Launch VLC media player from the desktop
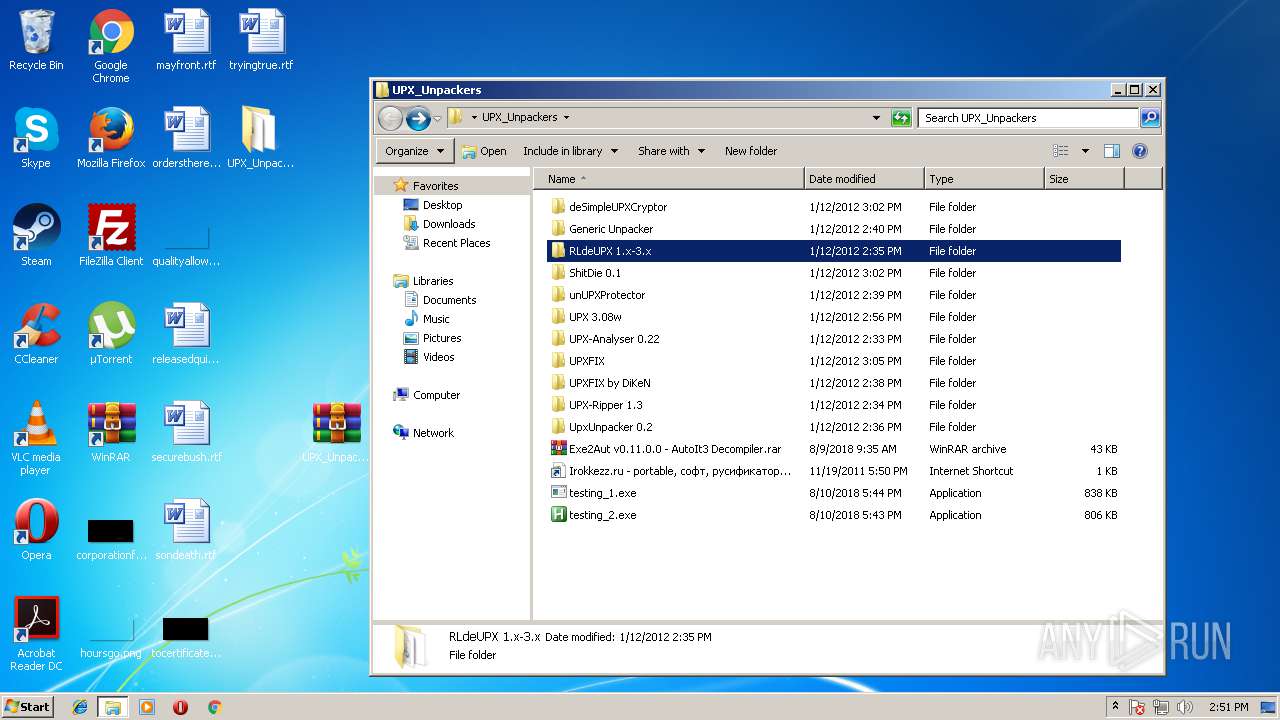Screen dimensions: 1280x720 [x=36, y=438]
